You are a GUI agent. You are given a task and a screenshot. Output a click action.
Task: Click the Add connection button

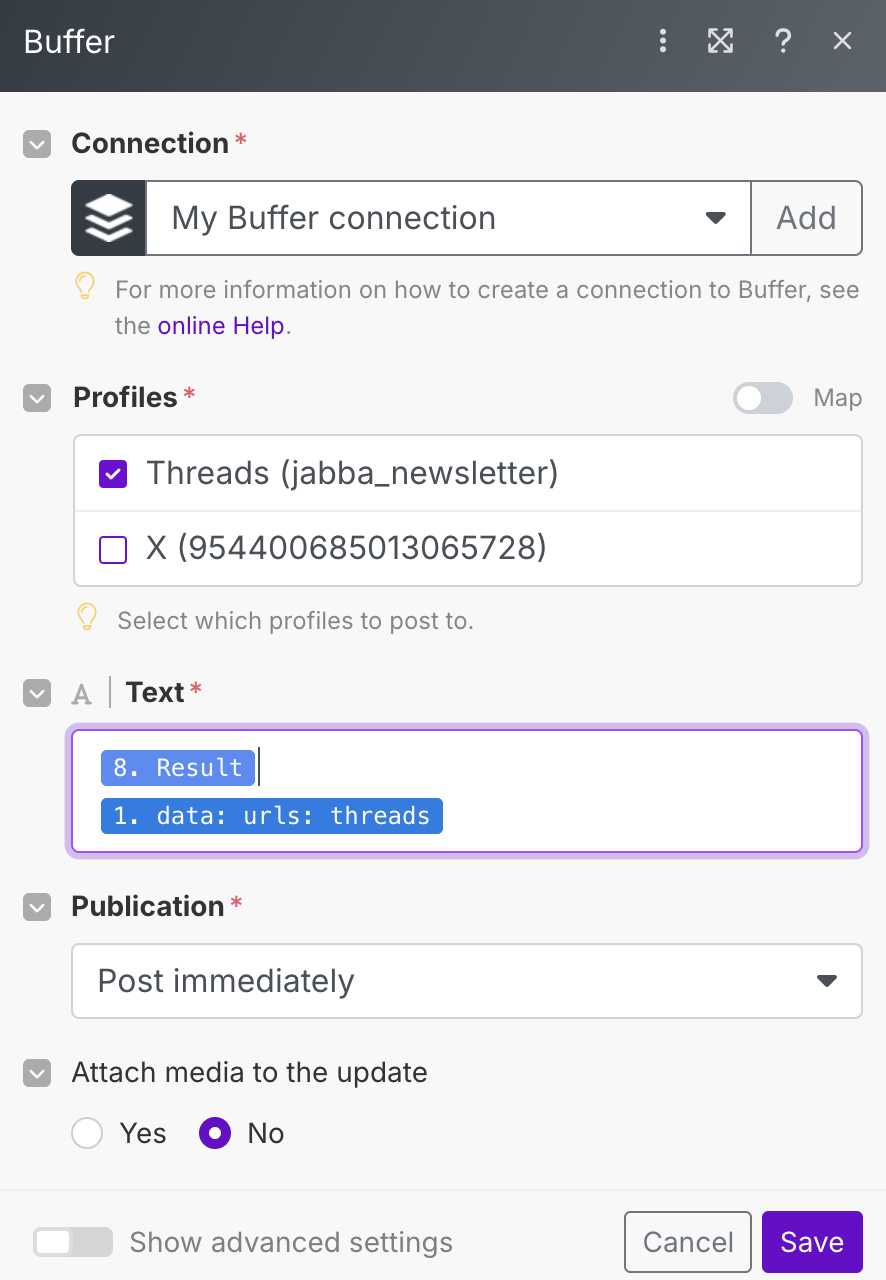807,218
